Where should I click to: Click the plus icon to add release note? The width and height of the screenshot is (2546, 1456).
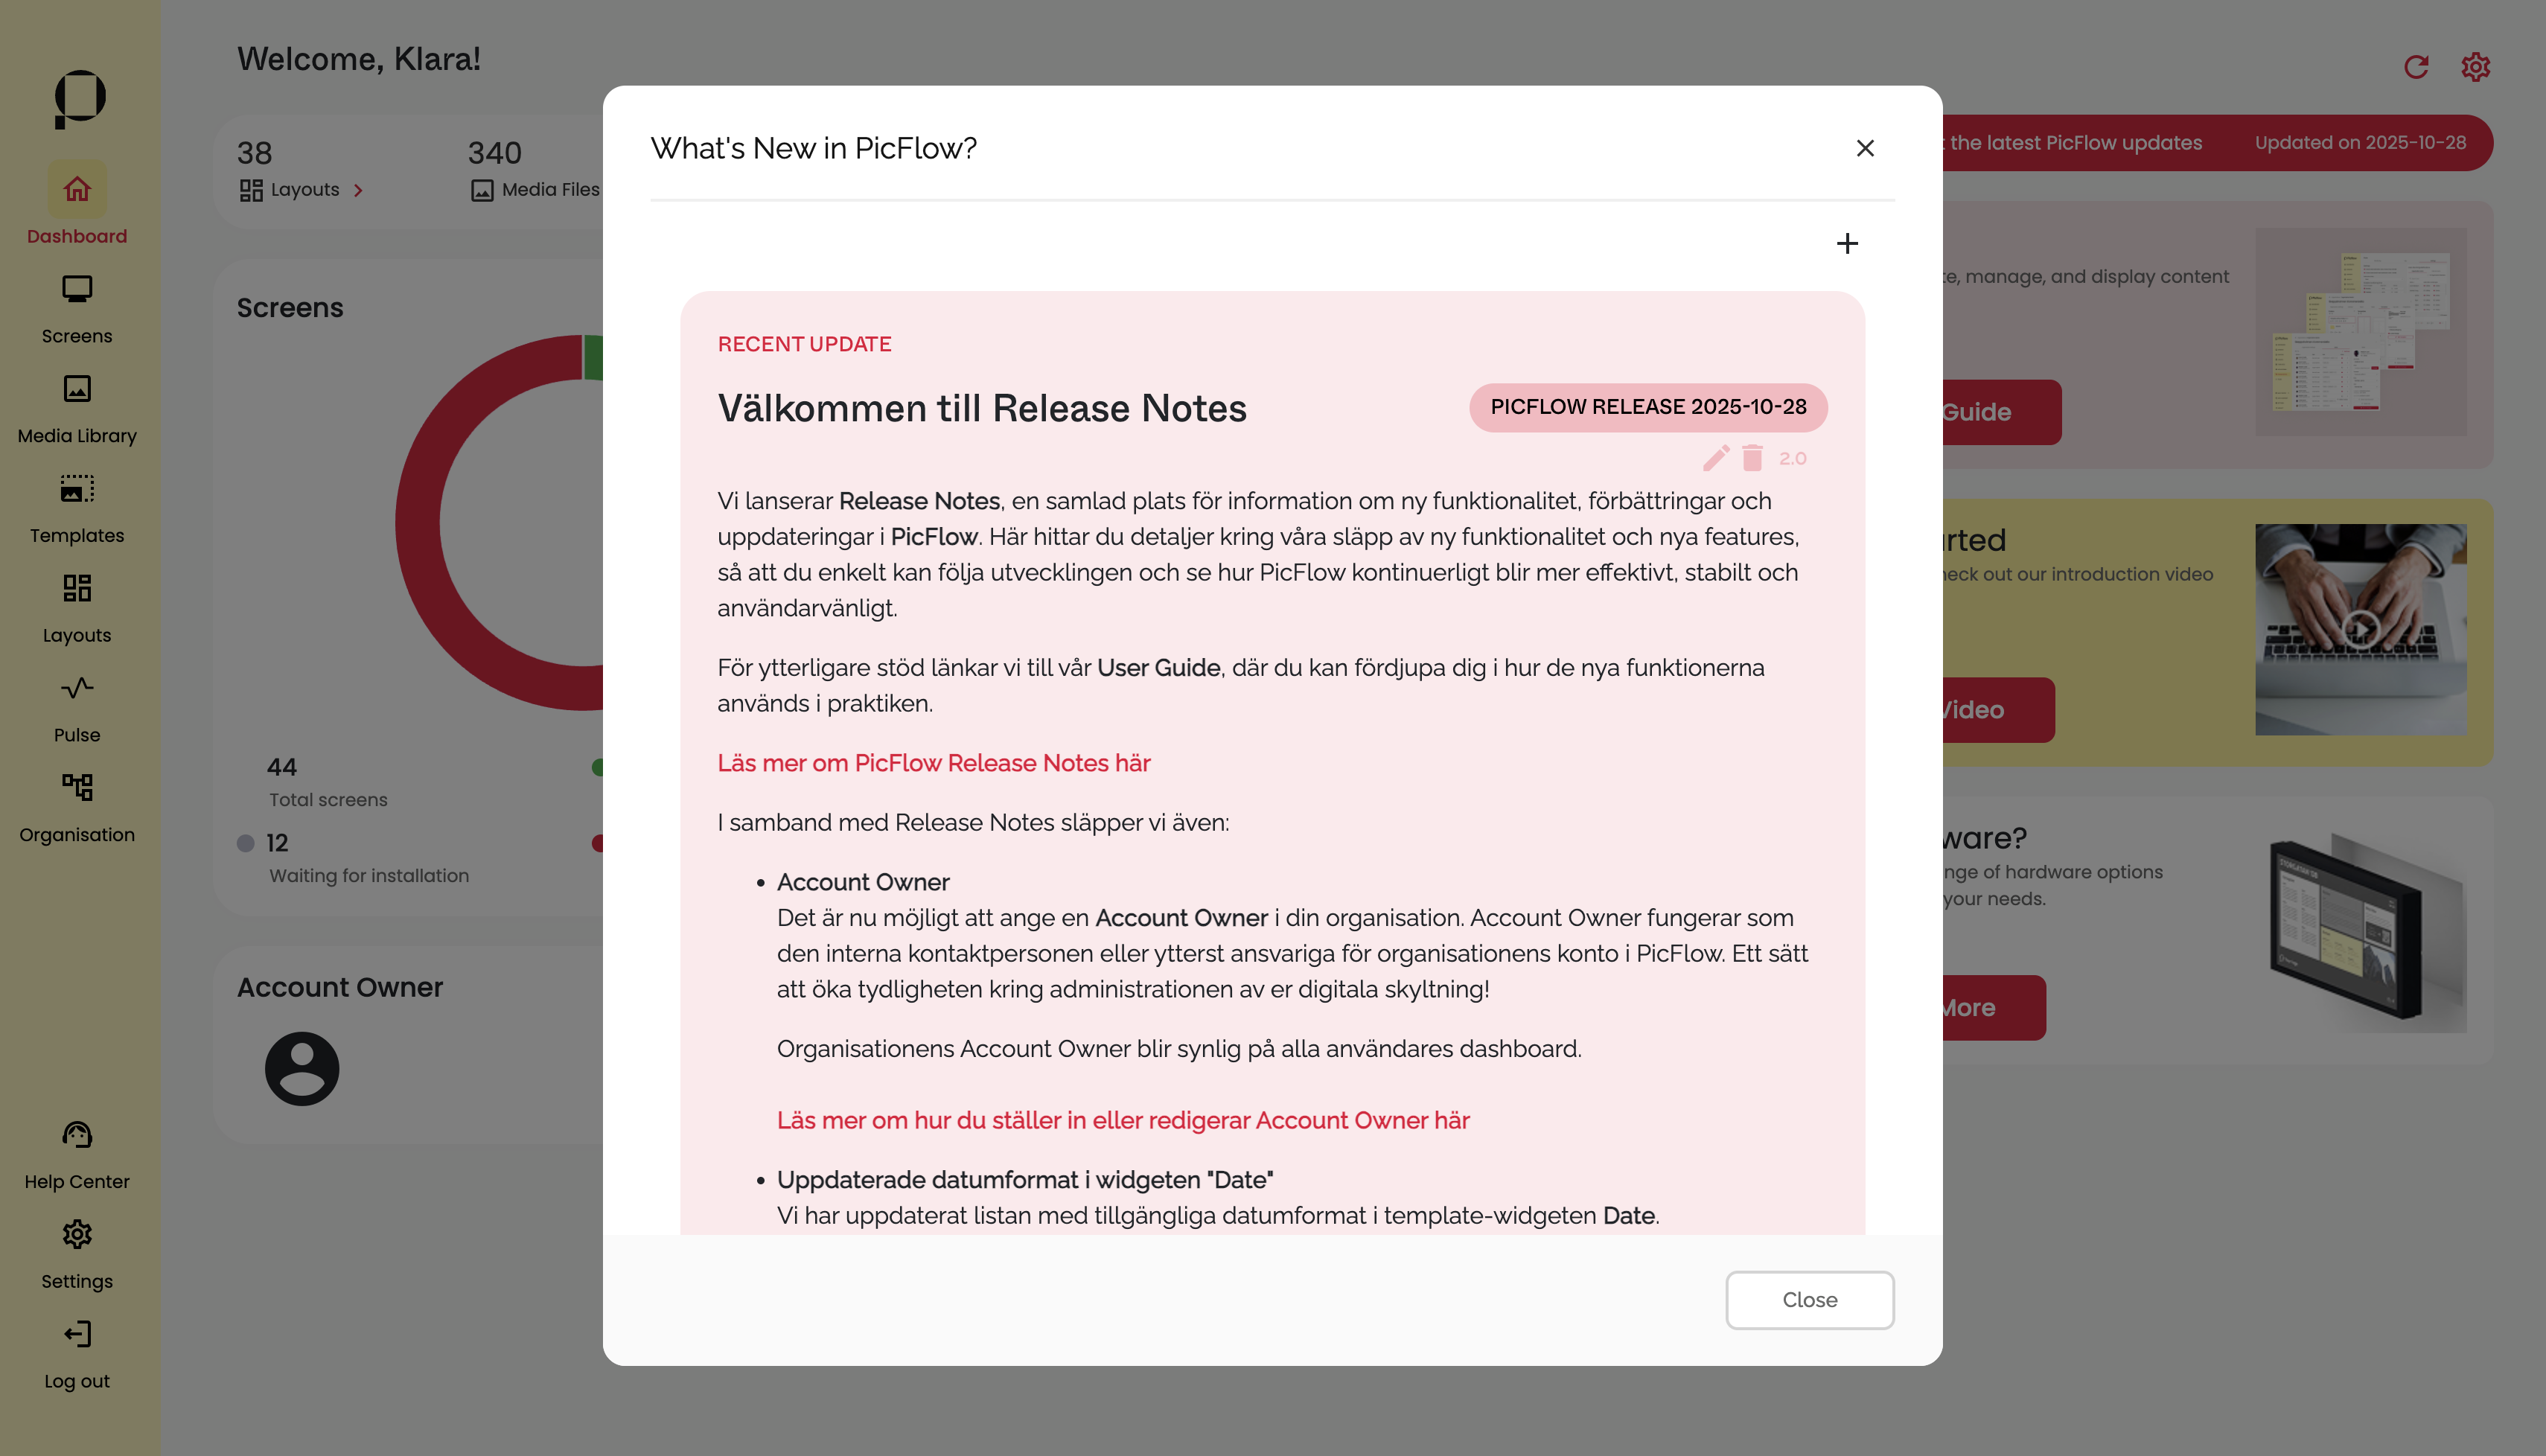1847,243
